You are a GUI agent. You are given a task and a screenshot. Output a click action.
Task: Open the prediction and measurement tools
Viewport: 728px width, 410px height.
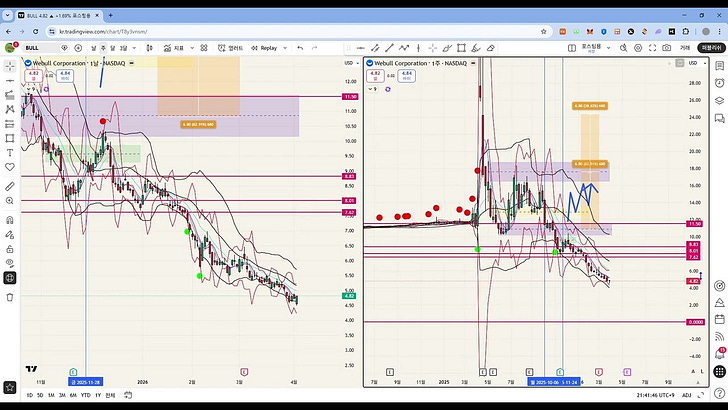click(10, 124)
